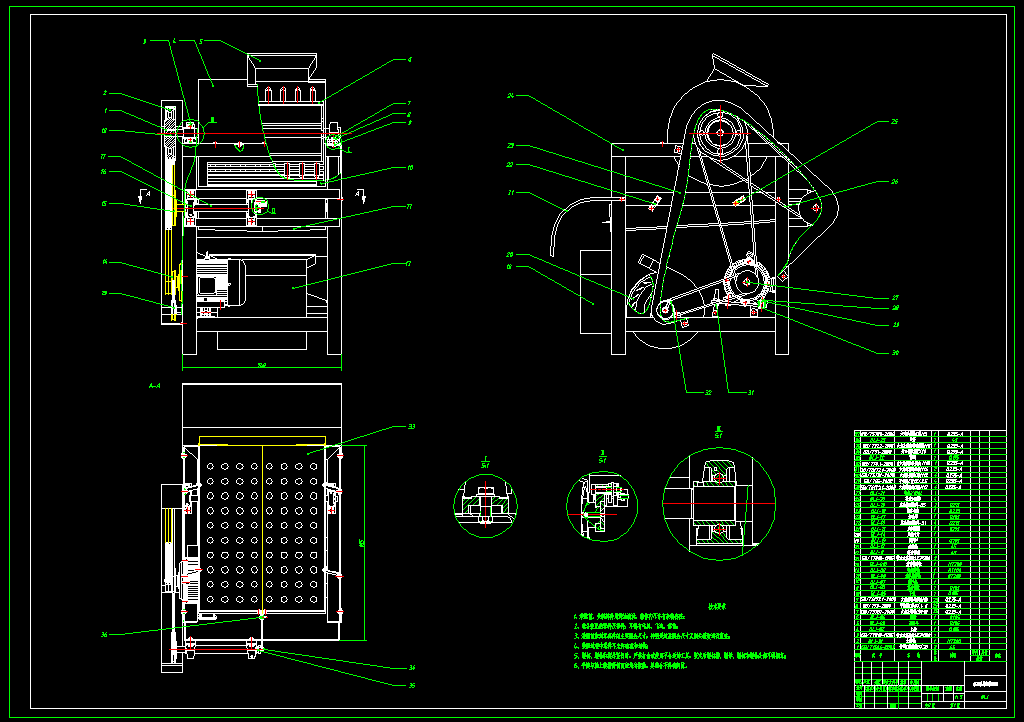Select the A-A view vertical dimension text
This screenshot has height=722, width=1024.
click(361, 542)
